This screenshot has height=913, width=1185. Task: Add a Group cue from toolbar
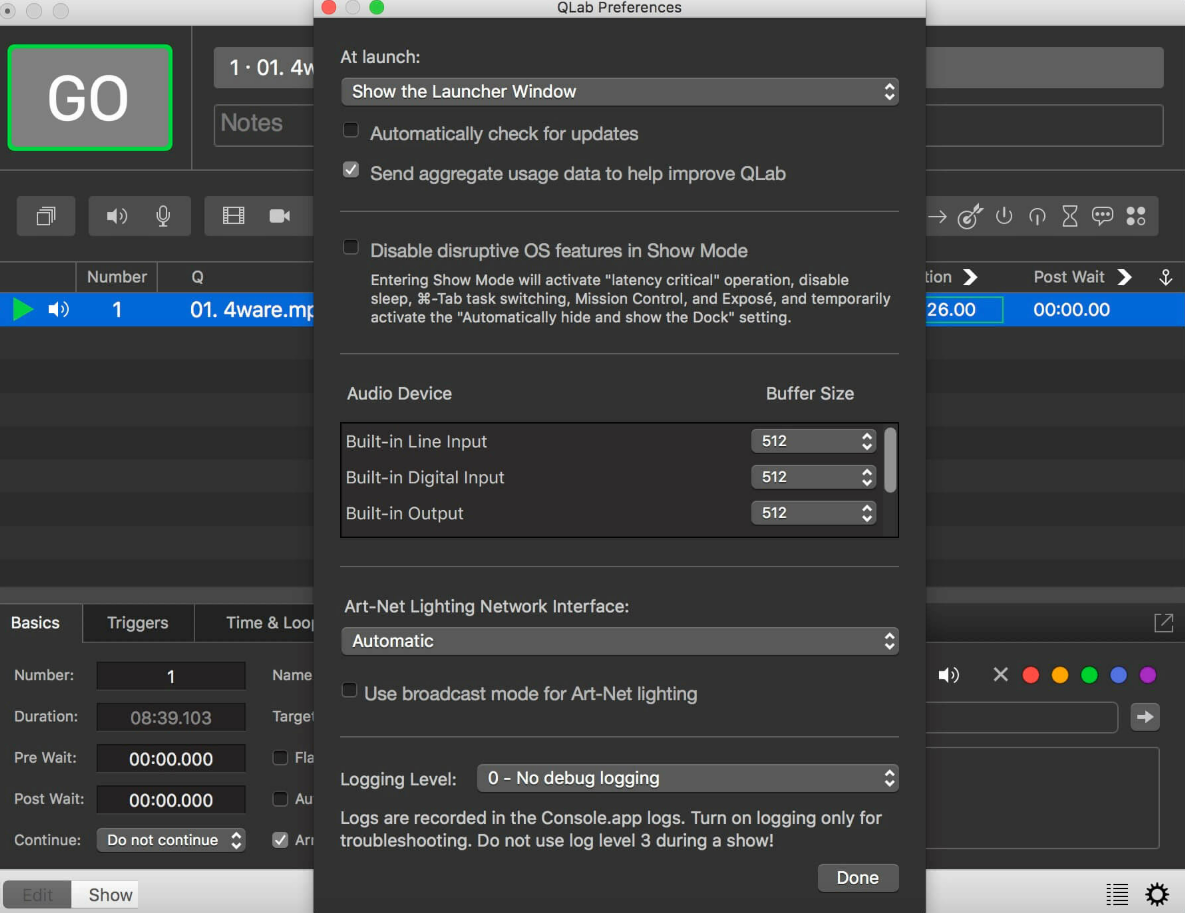click(x=46, y=216)
